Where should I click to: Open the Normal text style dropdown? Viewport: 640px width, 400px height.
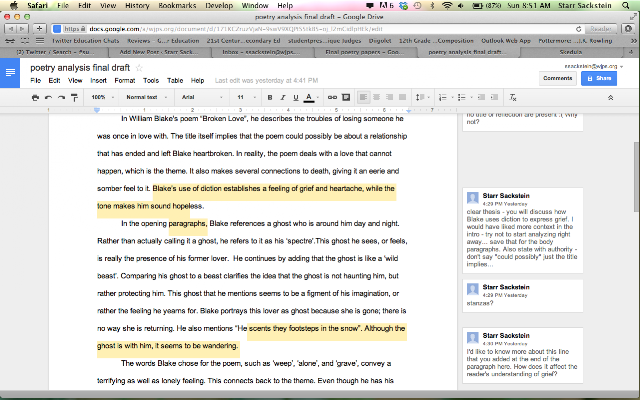147,97
